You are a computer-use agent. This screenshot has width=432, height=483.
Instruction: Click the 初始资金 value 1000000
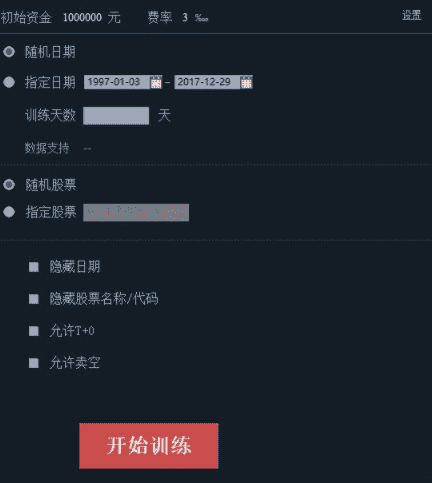82,17
